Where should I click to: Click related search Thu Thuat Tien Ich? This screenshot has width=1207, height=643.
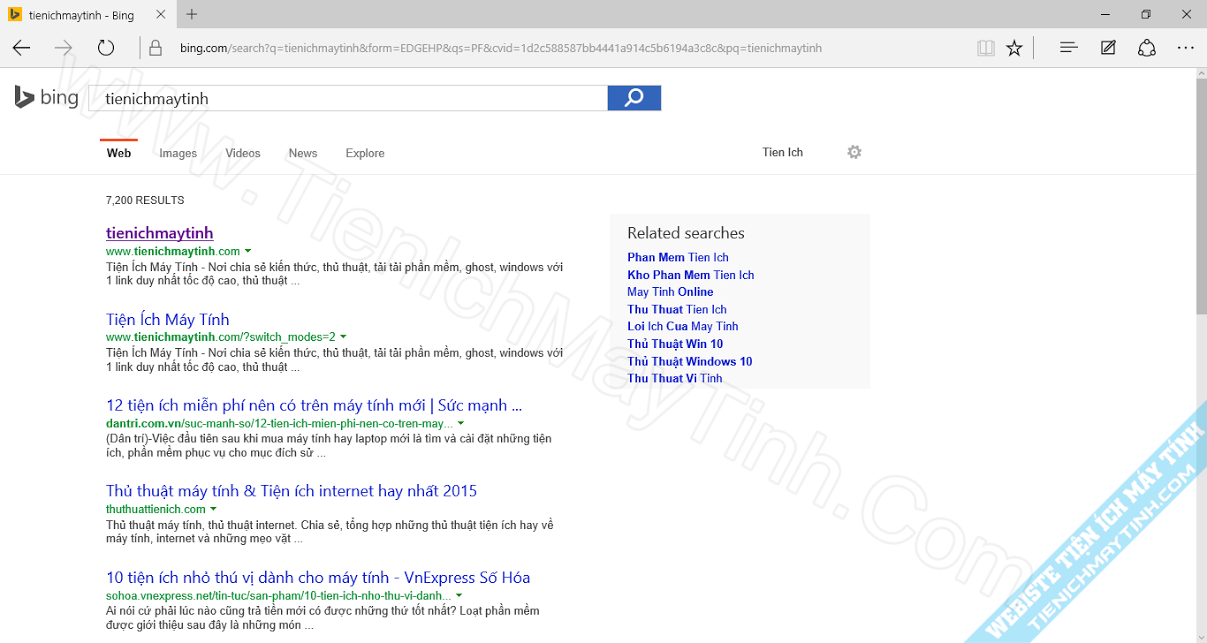(x=677, y=309)
